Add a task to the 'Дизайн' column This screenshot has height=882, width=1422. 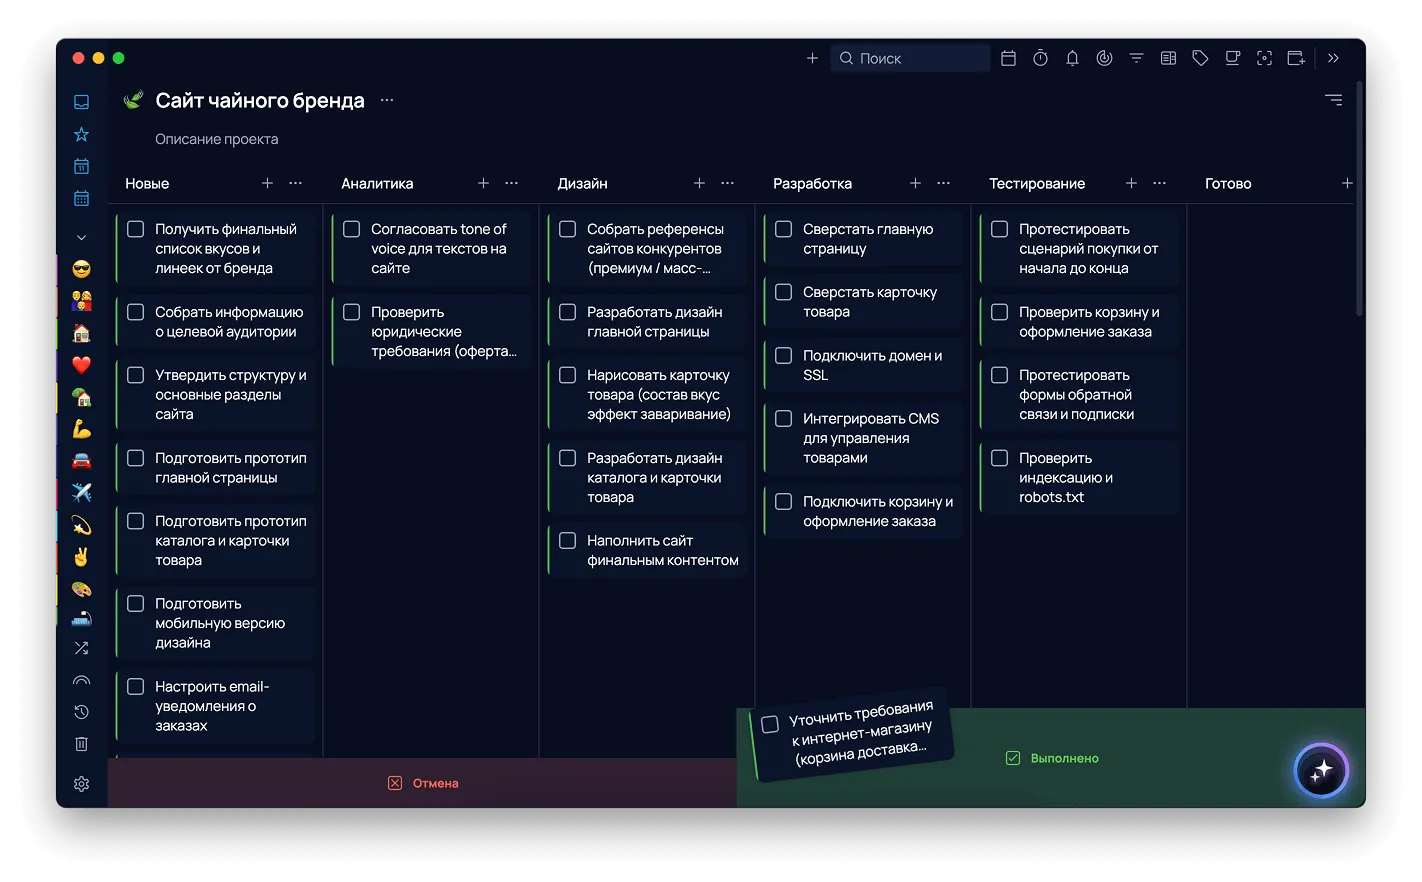pyautogui.click(x=700, y=183)
